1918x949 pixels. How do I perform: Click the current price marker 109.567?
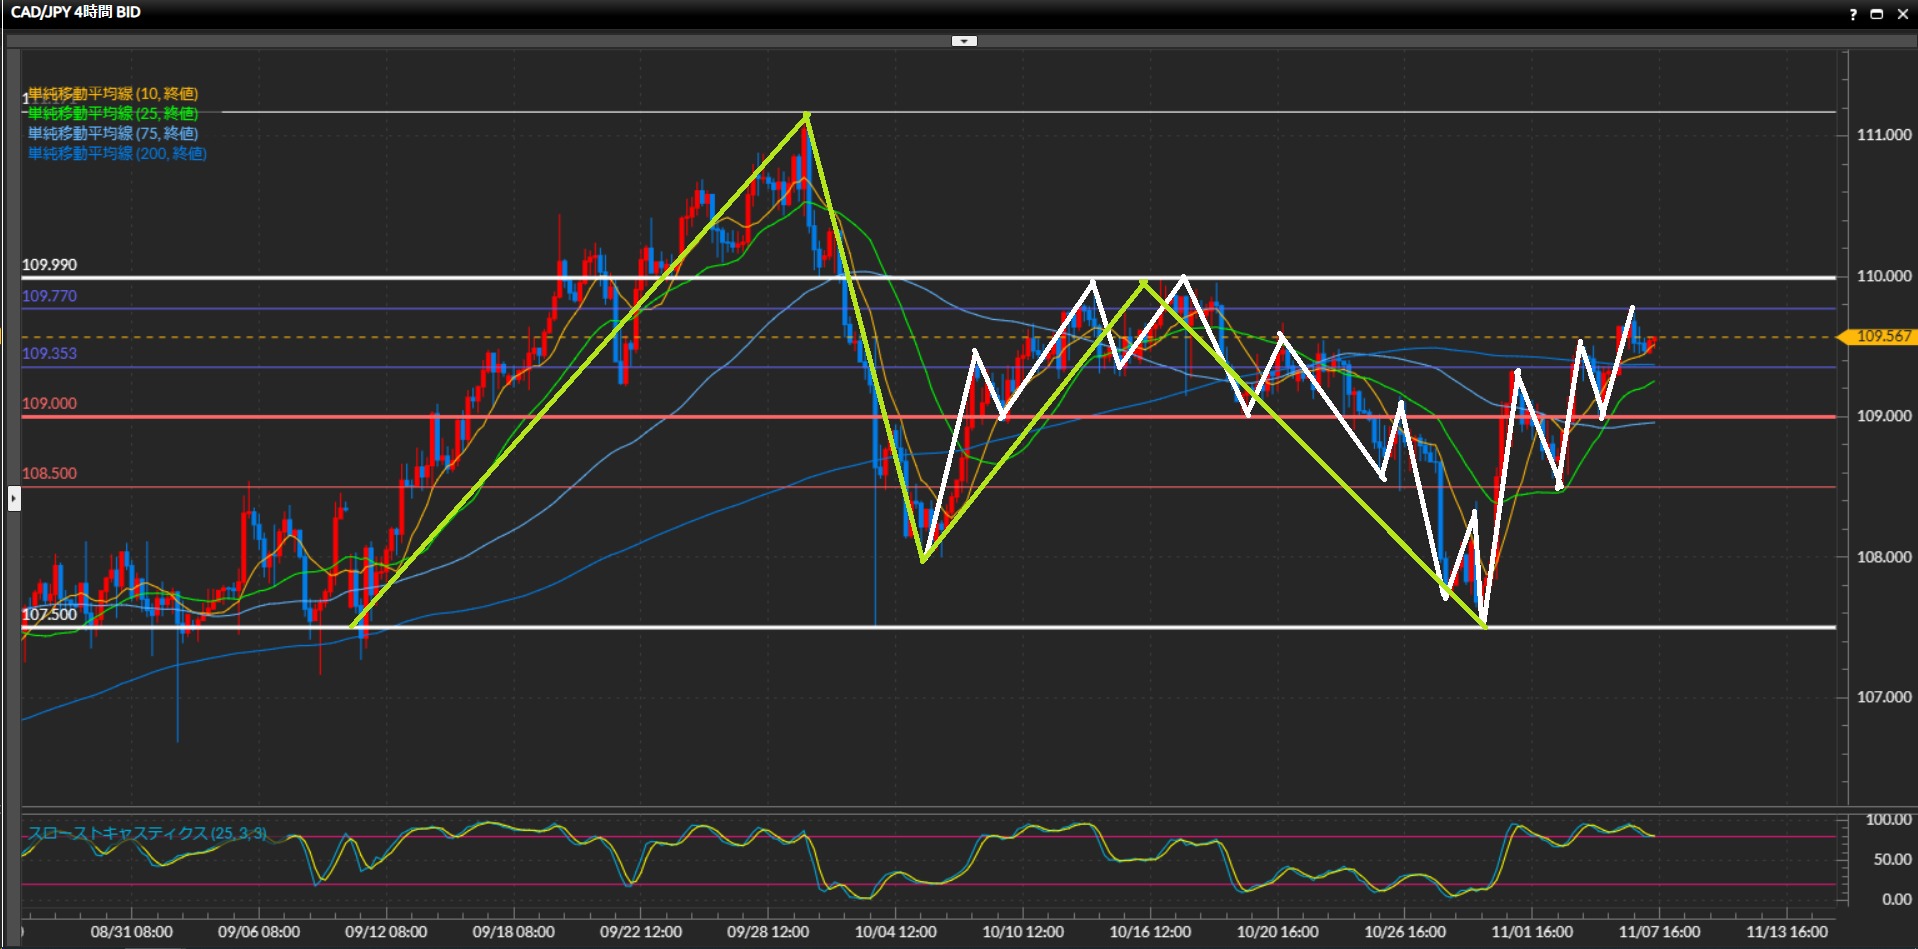(x=1881, y=337)
